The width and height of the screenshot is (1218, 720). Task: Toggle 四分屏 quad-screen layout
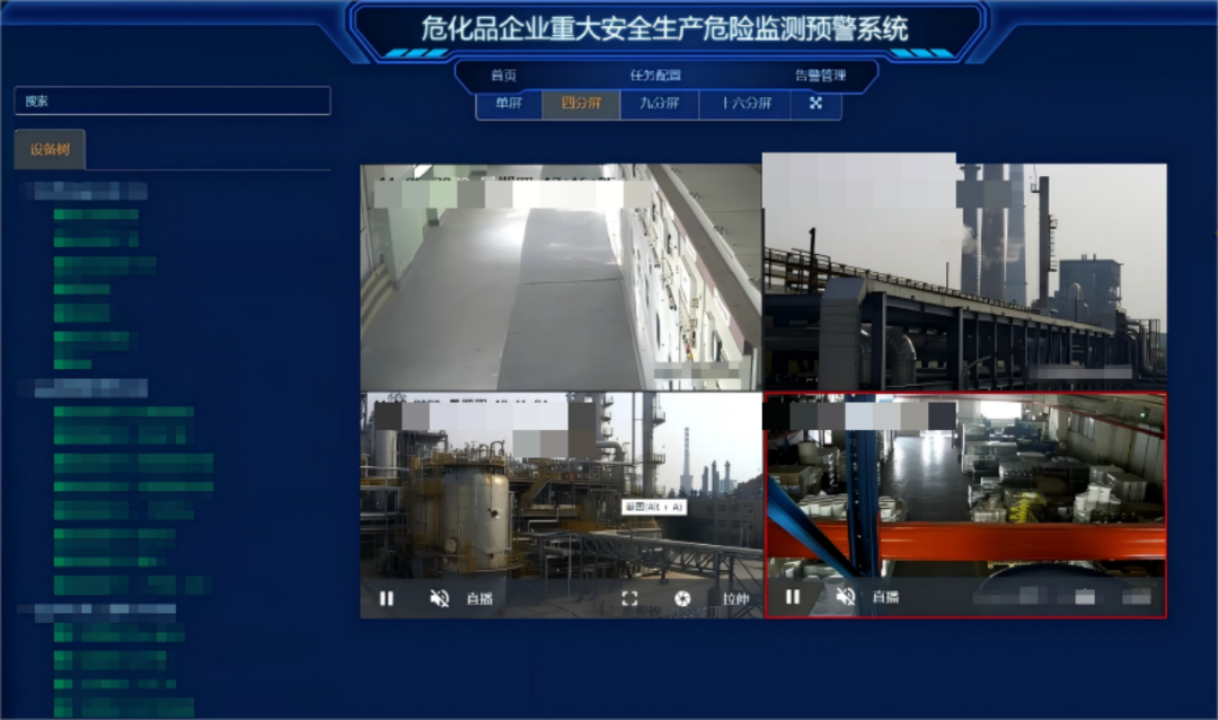pyautogui.click(x=578, y=104)
